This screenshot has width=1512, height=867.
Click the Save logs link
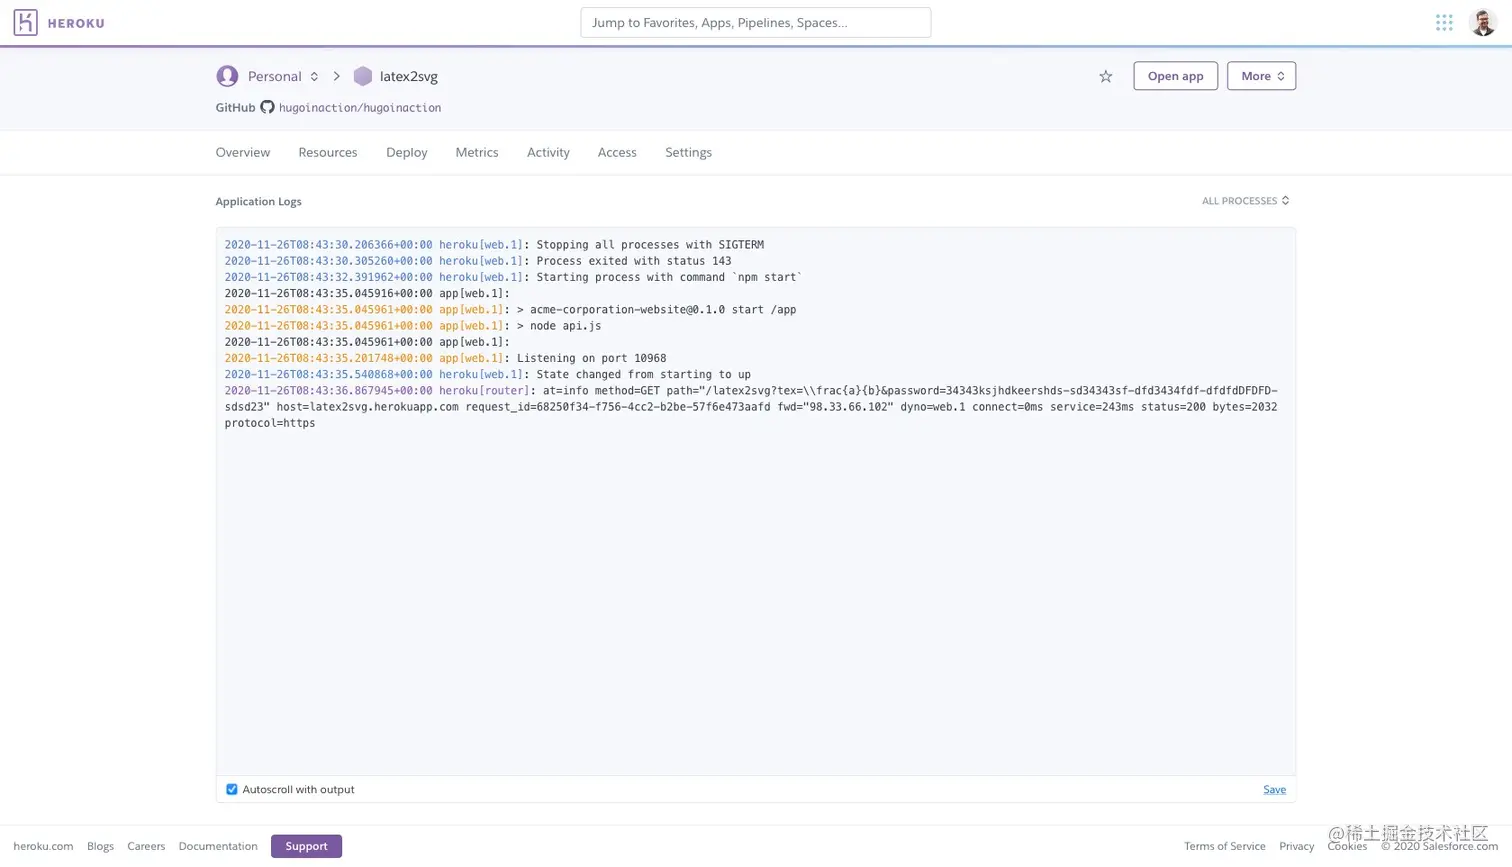point(1274,789)
